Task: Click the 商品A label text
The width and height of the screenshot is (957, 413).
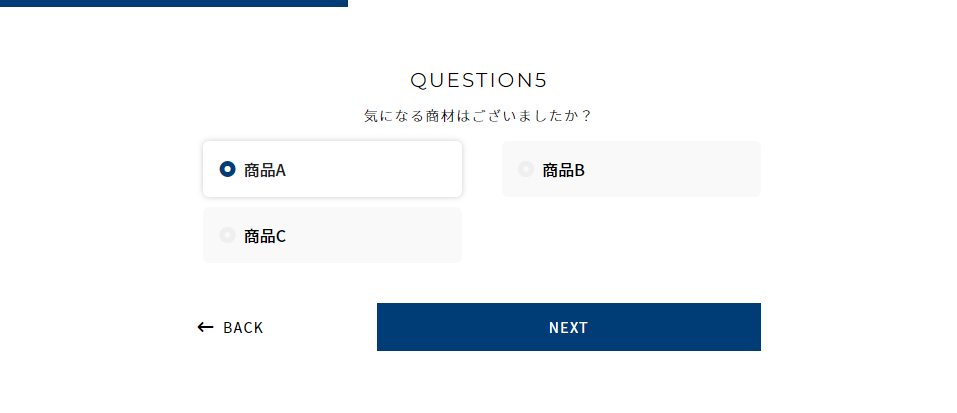Action: (265, 170)
